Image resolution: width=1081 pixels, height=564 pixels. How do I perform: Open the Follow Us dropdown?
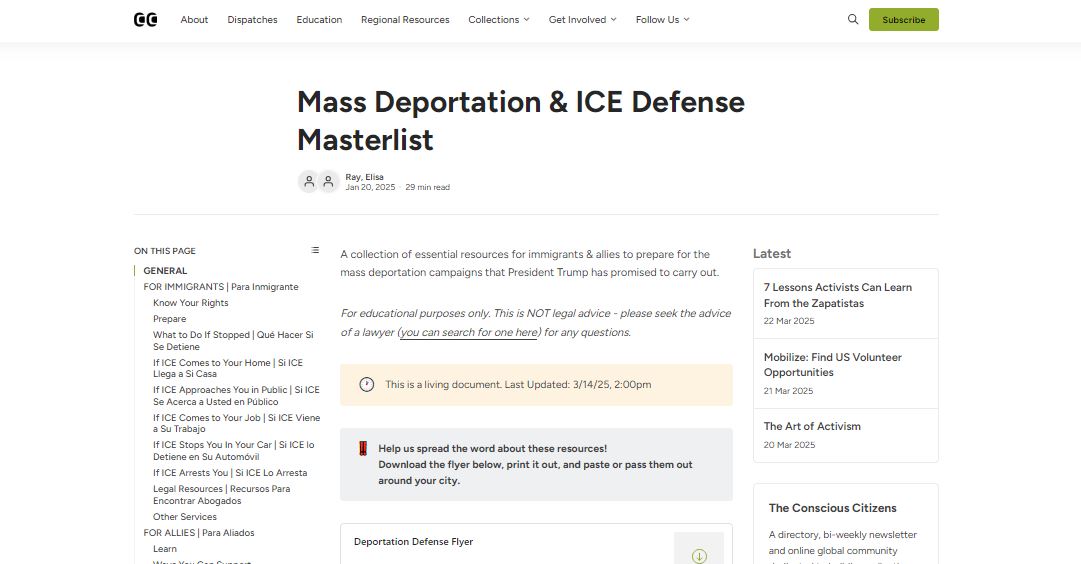(x=662, y=20)
